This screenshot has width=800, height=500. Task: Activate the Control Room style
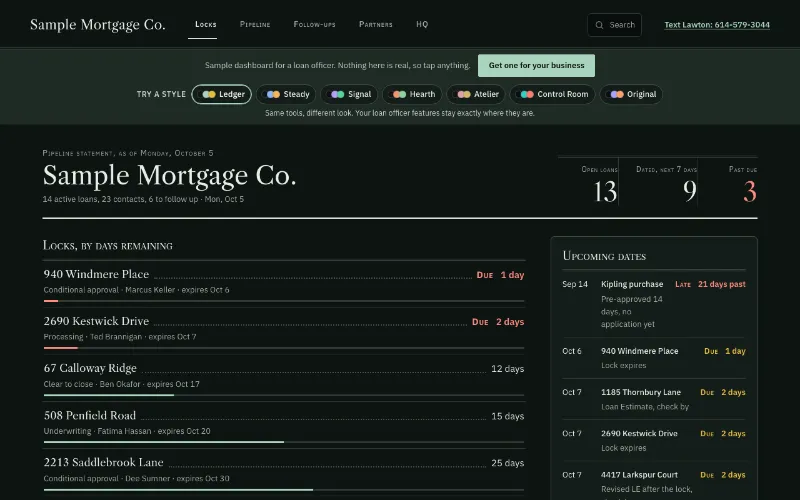coord(553,94)
